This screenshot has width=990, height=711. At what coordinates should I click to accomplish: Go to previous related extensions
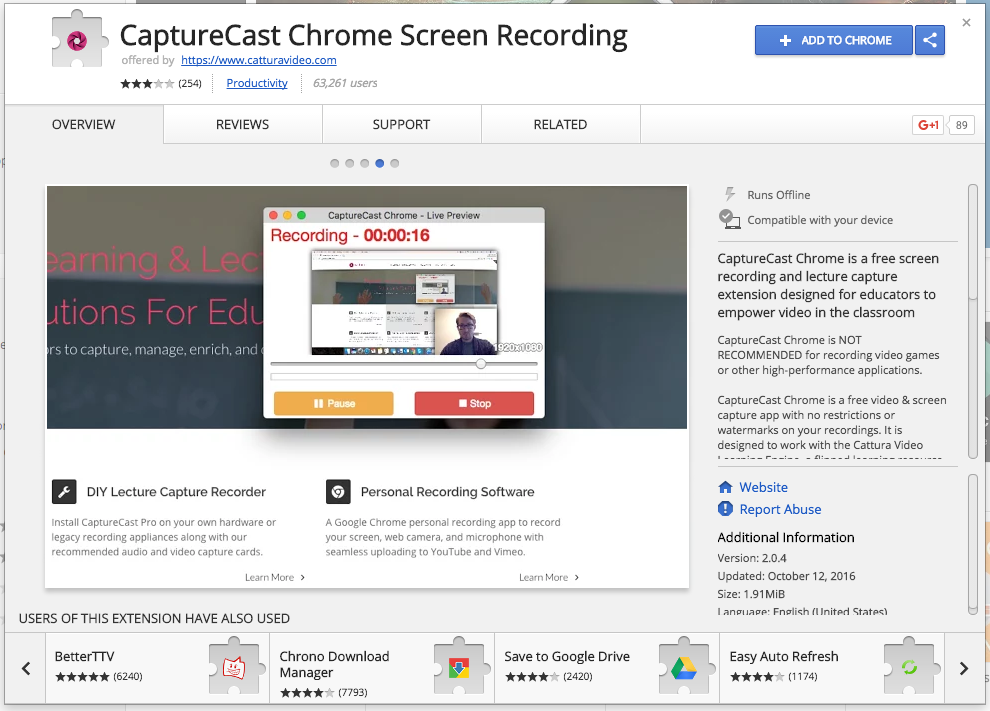(26, 668)
